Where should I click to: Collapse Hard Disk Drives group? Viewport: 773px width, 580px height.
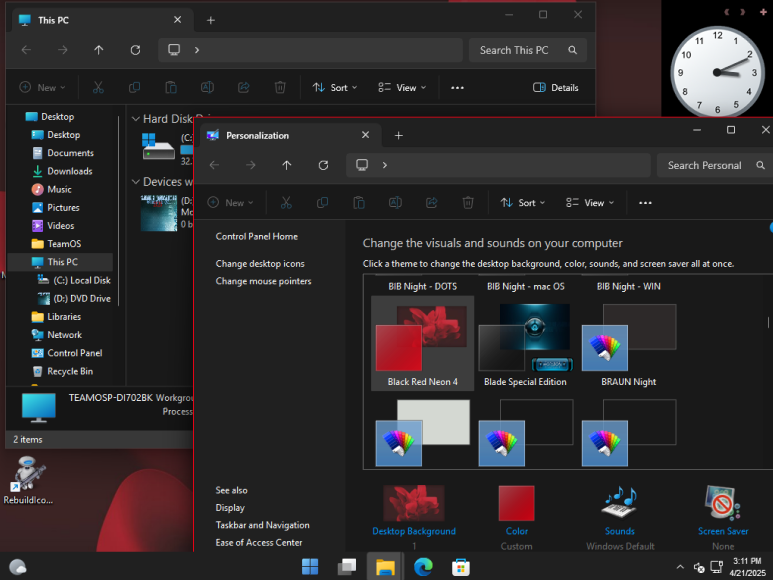[x=136, y=119]
